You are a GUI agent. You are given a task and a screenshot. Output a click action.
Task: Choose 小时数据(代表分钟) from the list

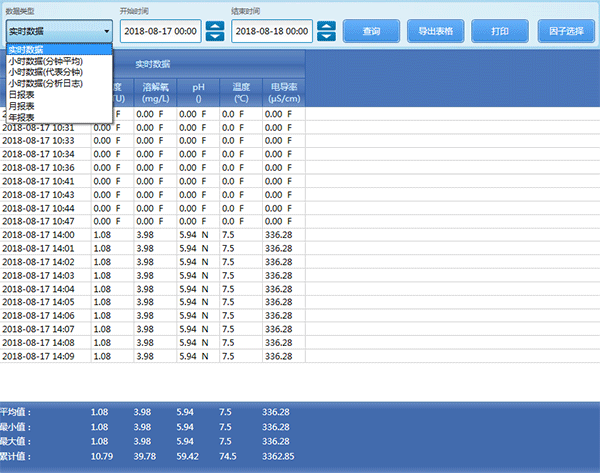[x=59, y=72]
